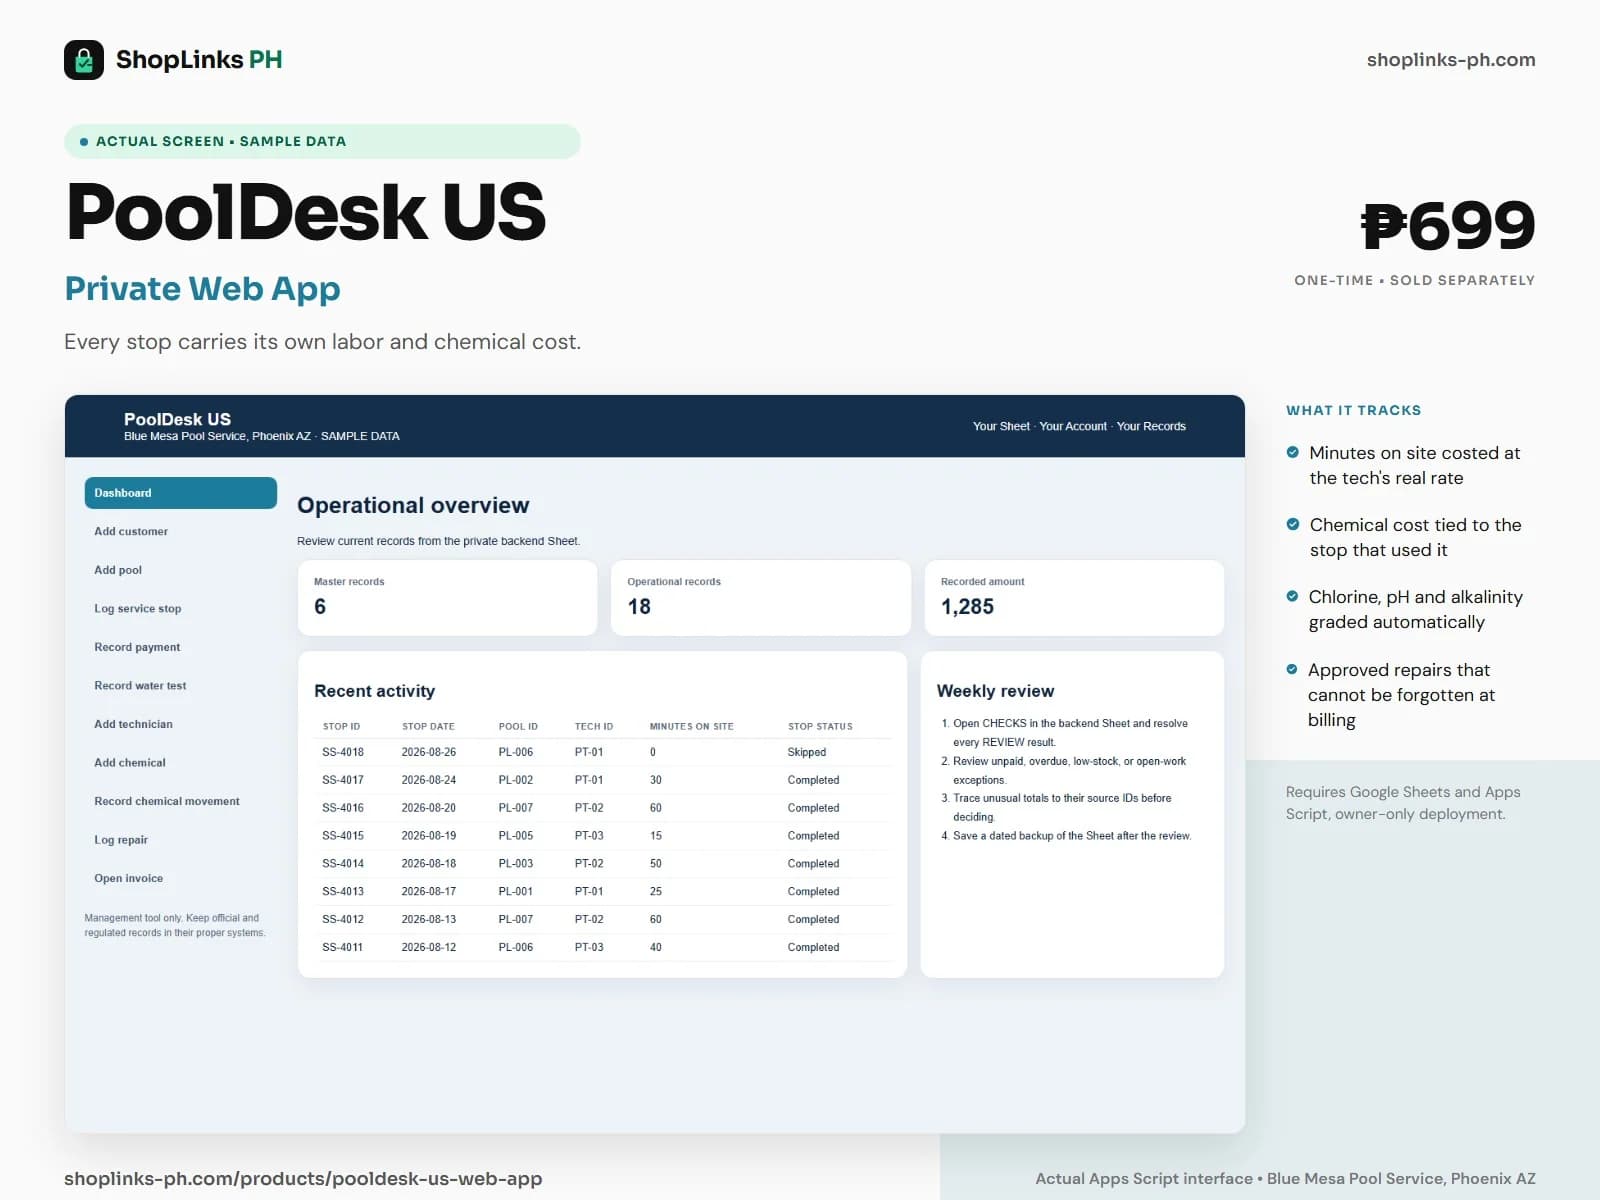Click the pooldesk-us-web-app product URL
Viewport: 1600px width, 1200px height.
tap(303, 1179)
